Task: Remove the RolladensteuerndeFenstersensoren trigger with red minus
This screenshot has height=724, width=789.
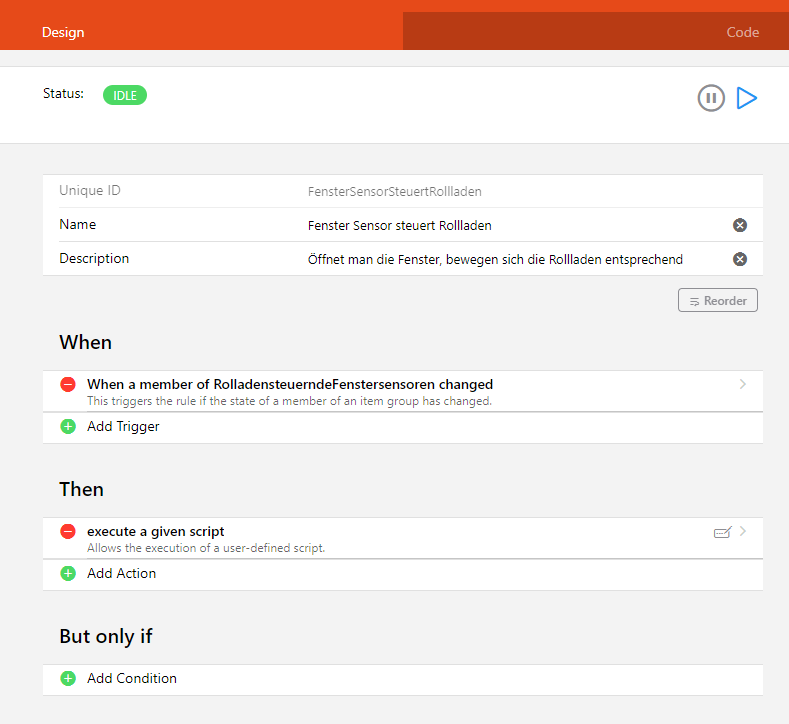Action: (68, 384)
